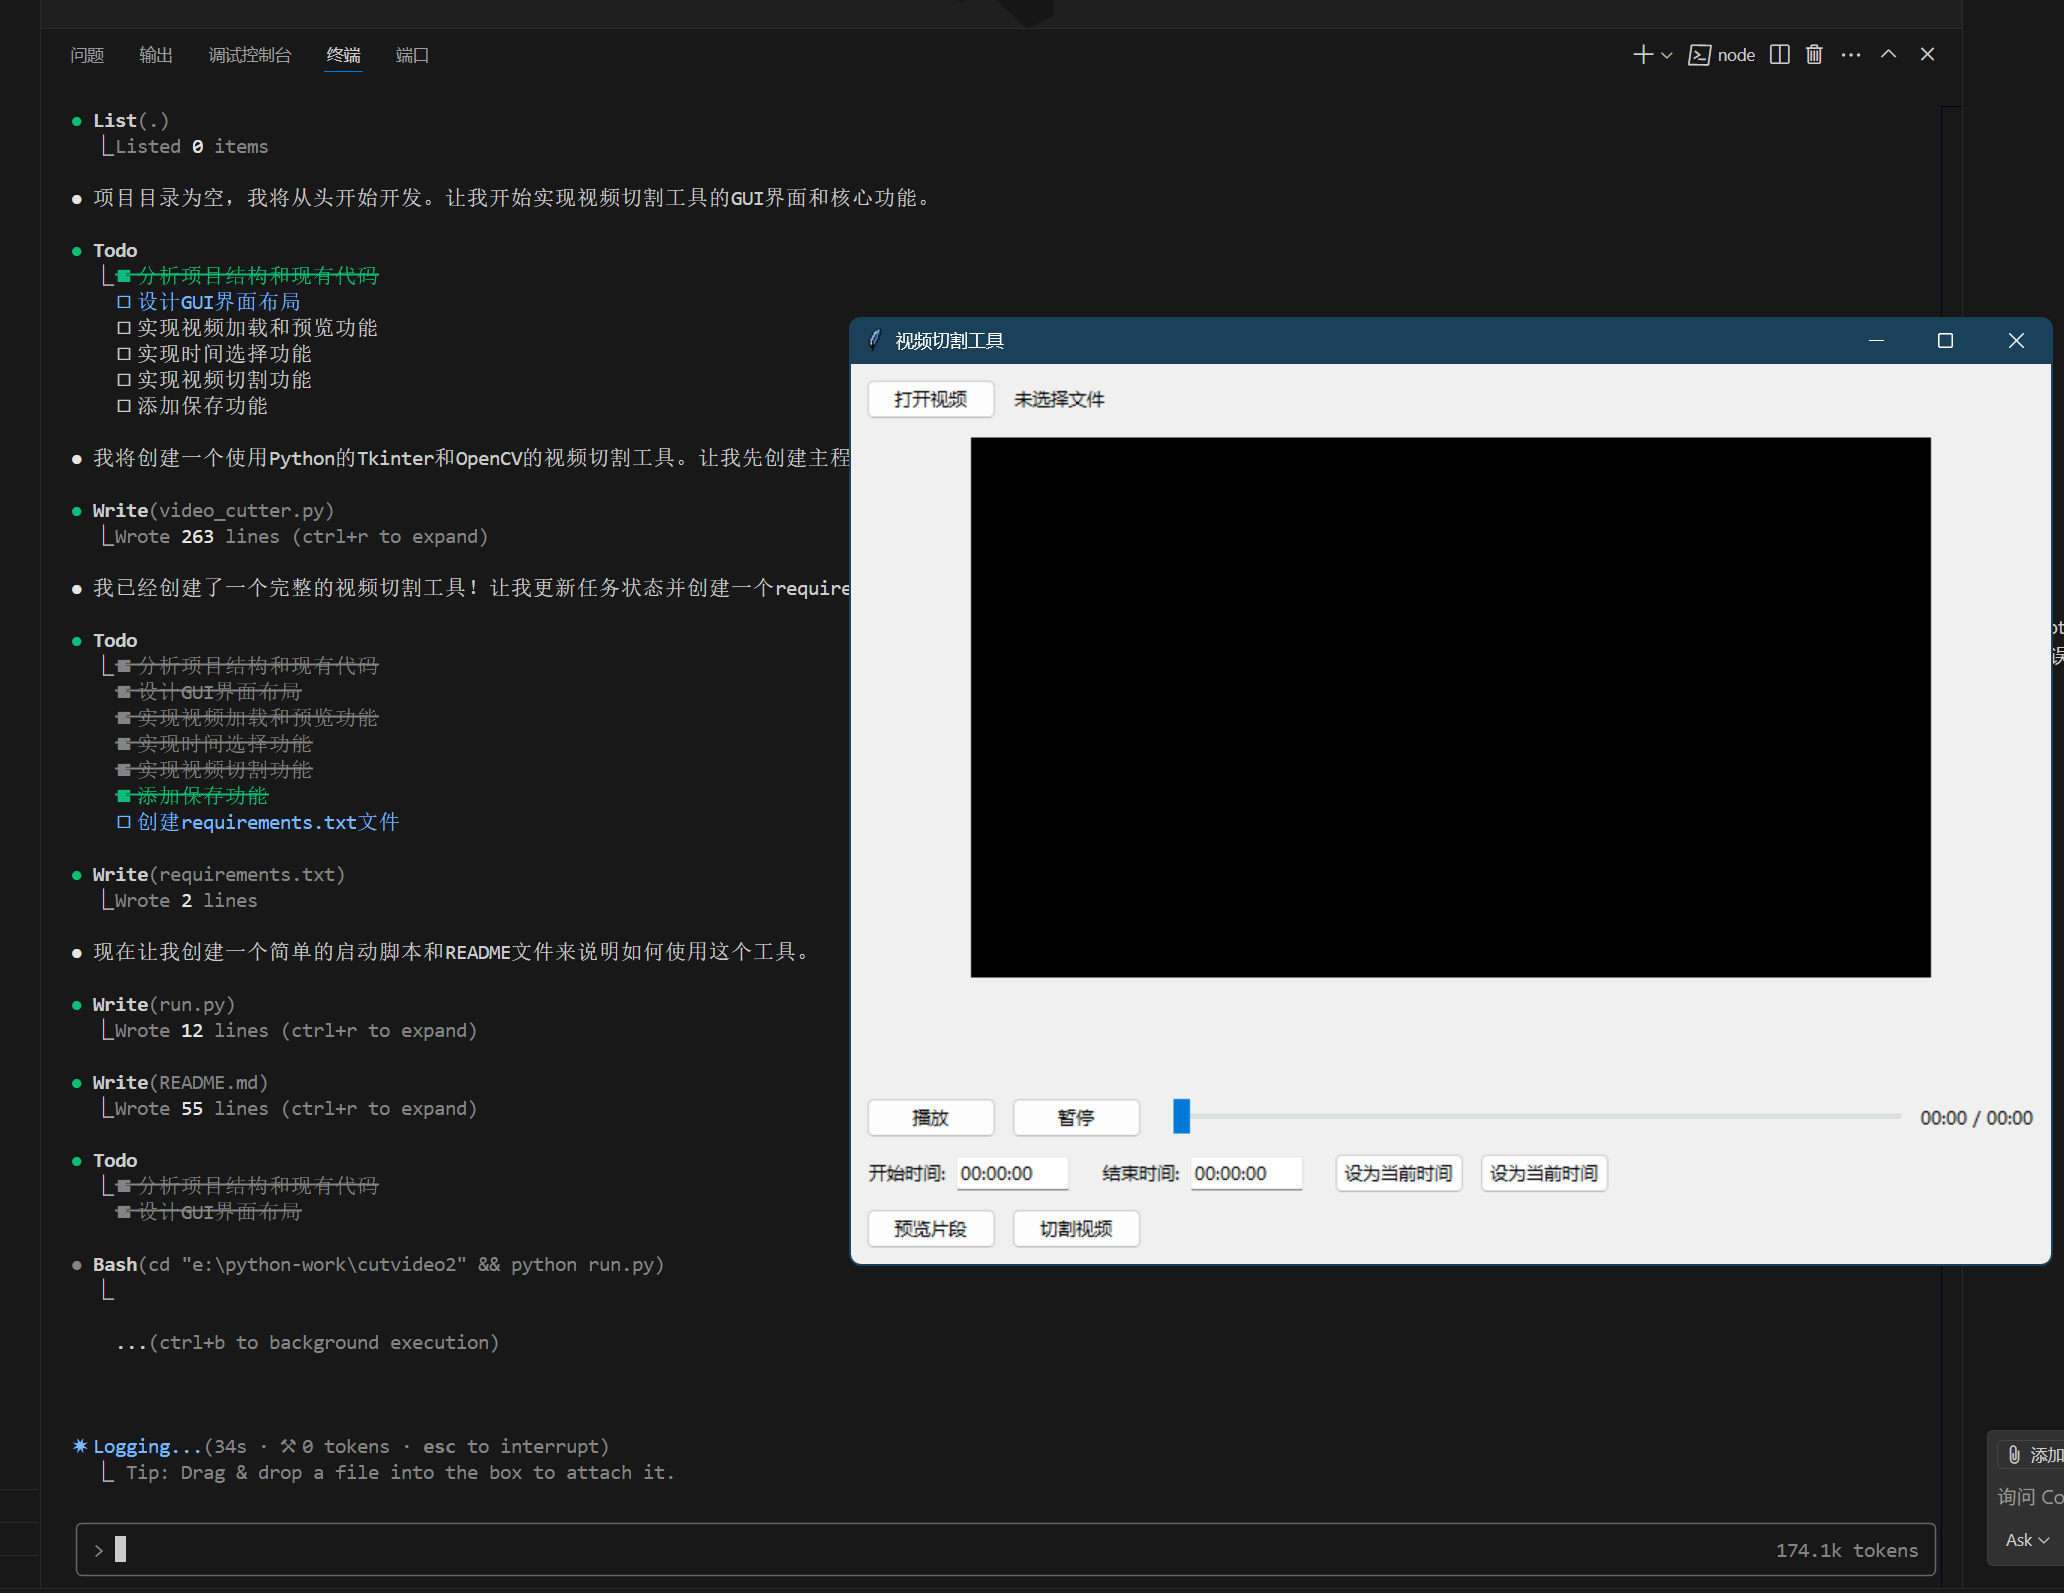Open terminal more actions ellipsis
The width and height of the screenshot is (2064, 1593).
click(1851, 55)
